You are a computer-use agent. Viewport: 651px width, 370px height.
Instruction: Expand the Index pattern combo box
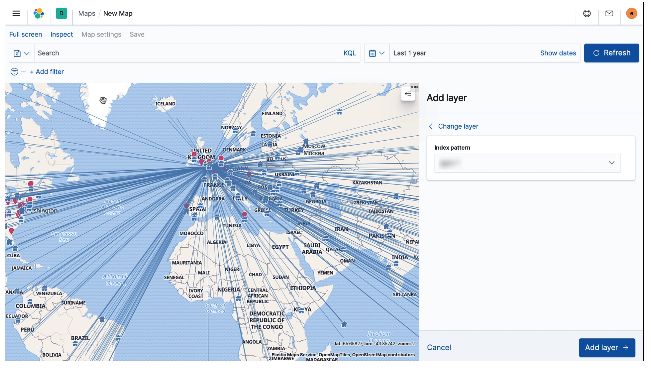click(x=527, y=163)
